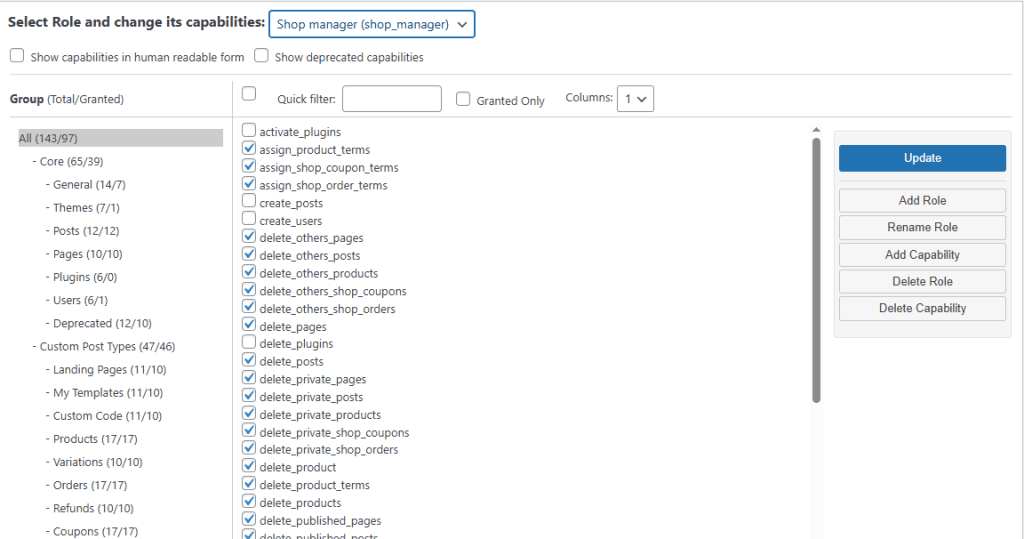The height and width of the screenshot is (539, 1024).
Task: Click the capabilities list scrollbar thumb
Action: pyautogui.click(x=816, y=270)
